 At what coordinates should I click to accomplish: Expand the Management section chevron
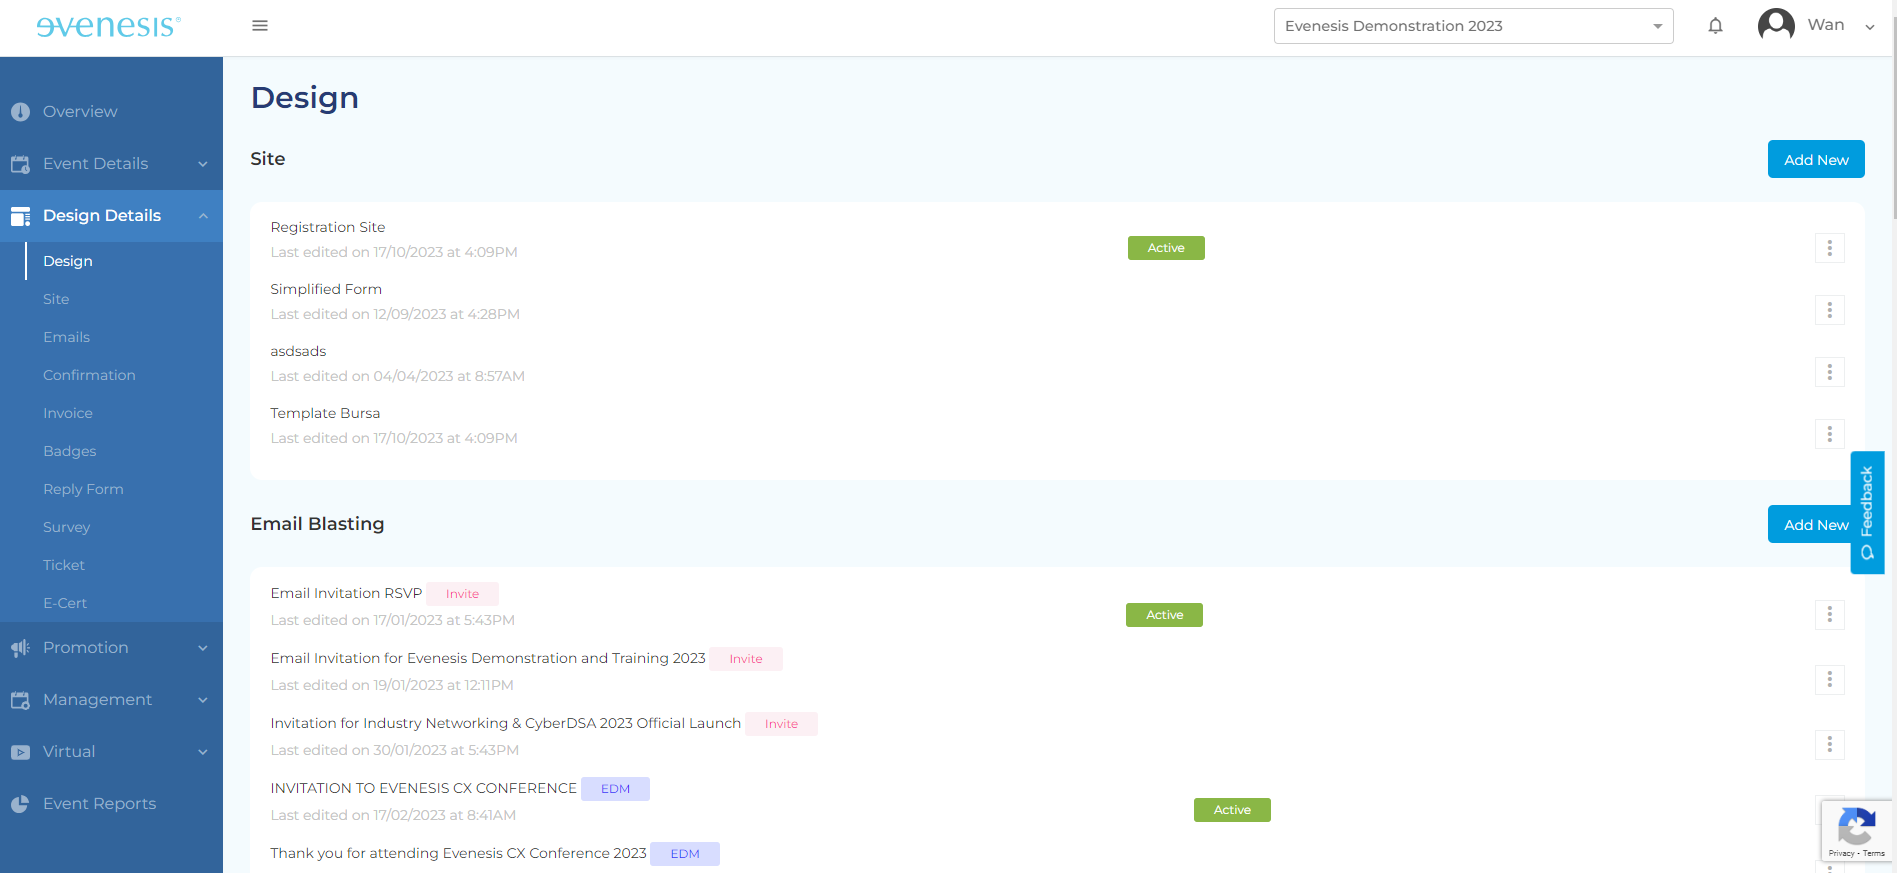tap(203, 700)
